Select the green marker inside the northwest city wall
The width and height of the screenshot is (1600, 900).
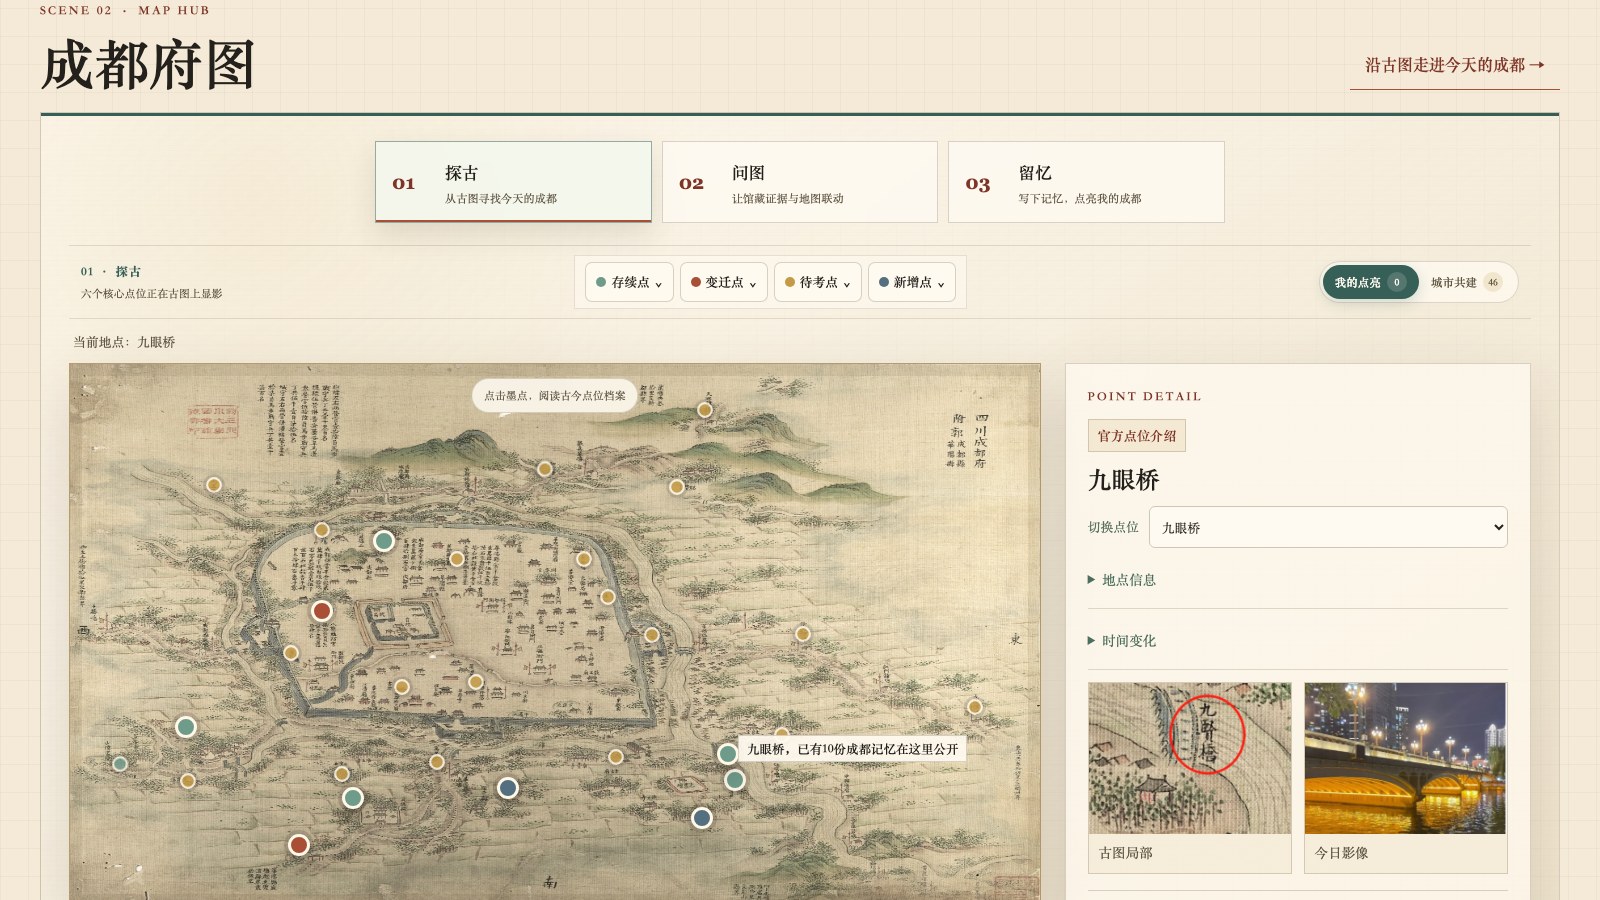384,541
